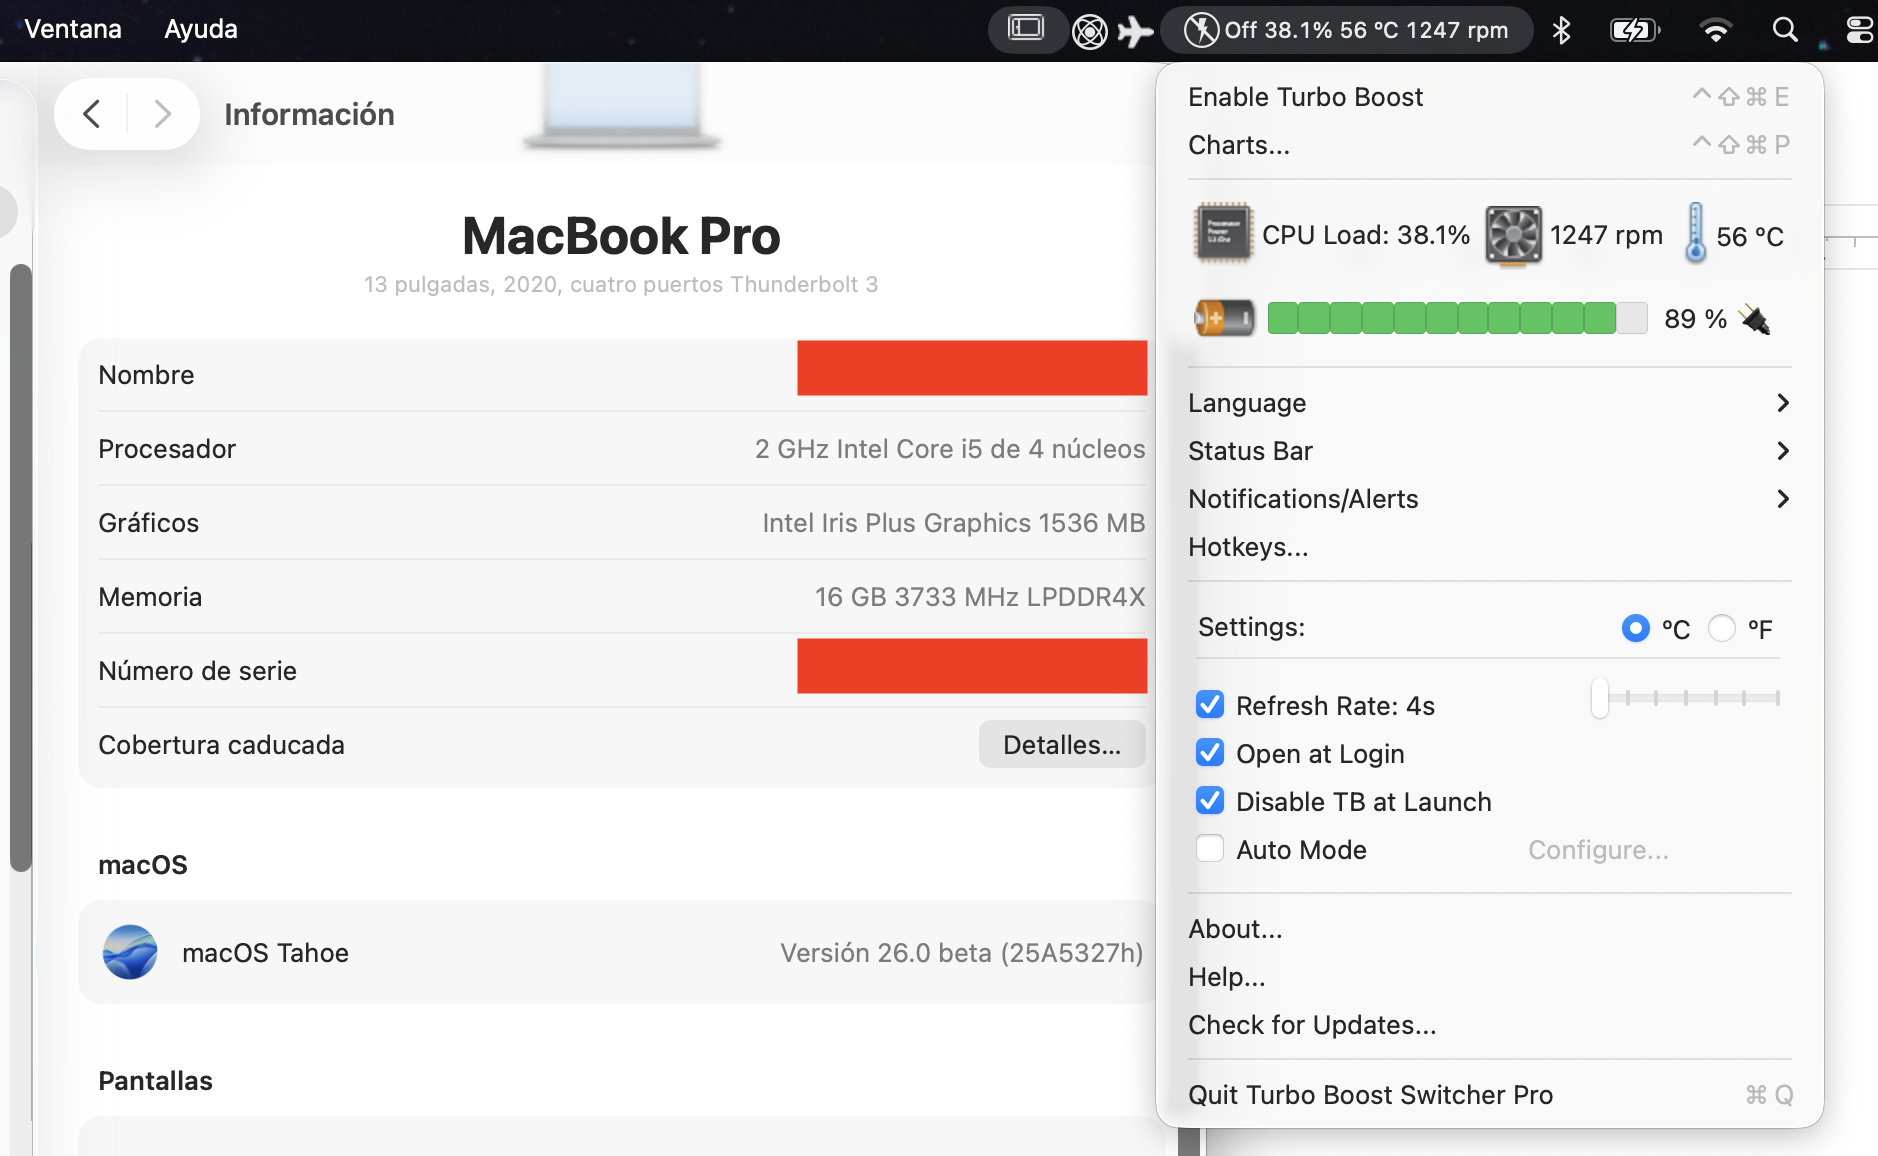This screenshot has height=1156, width=1878.
Task: Click the Detalles... button
Action: (1062, 744)
